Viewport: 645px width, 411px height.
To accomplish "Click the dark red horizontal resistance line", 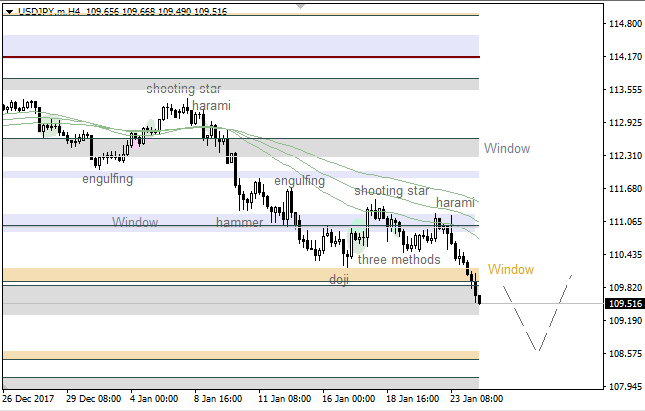I will click(240, 58).
